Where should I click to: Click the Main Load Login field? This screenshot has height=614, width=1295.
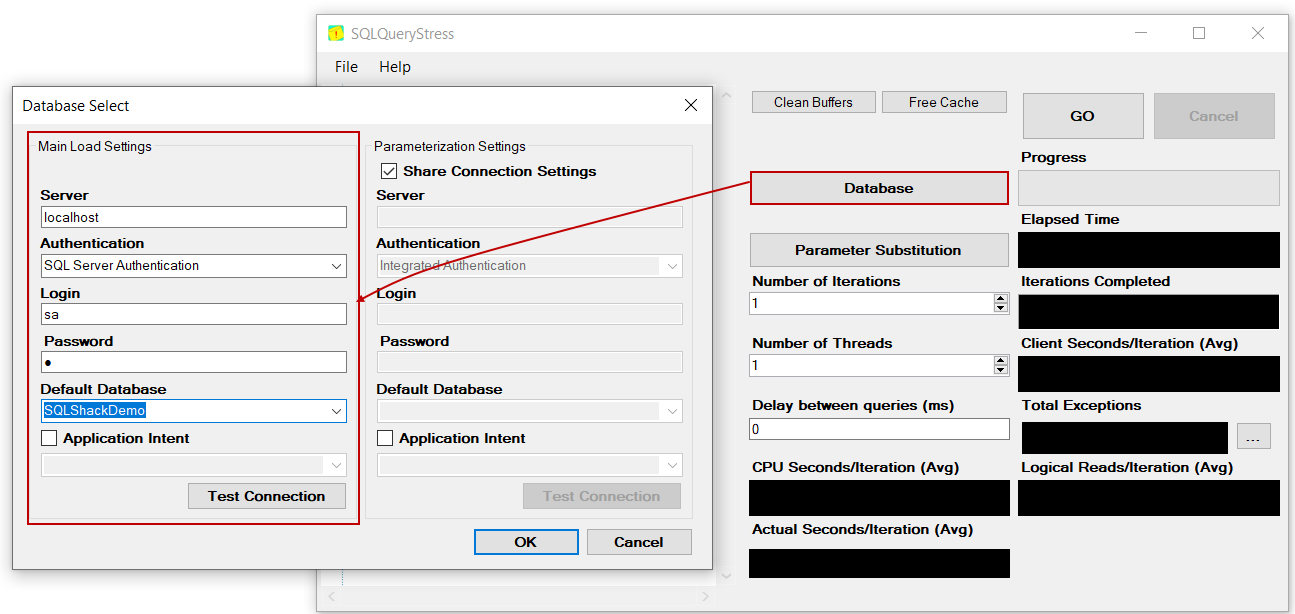(x=194, y=314)
